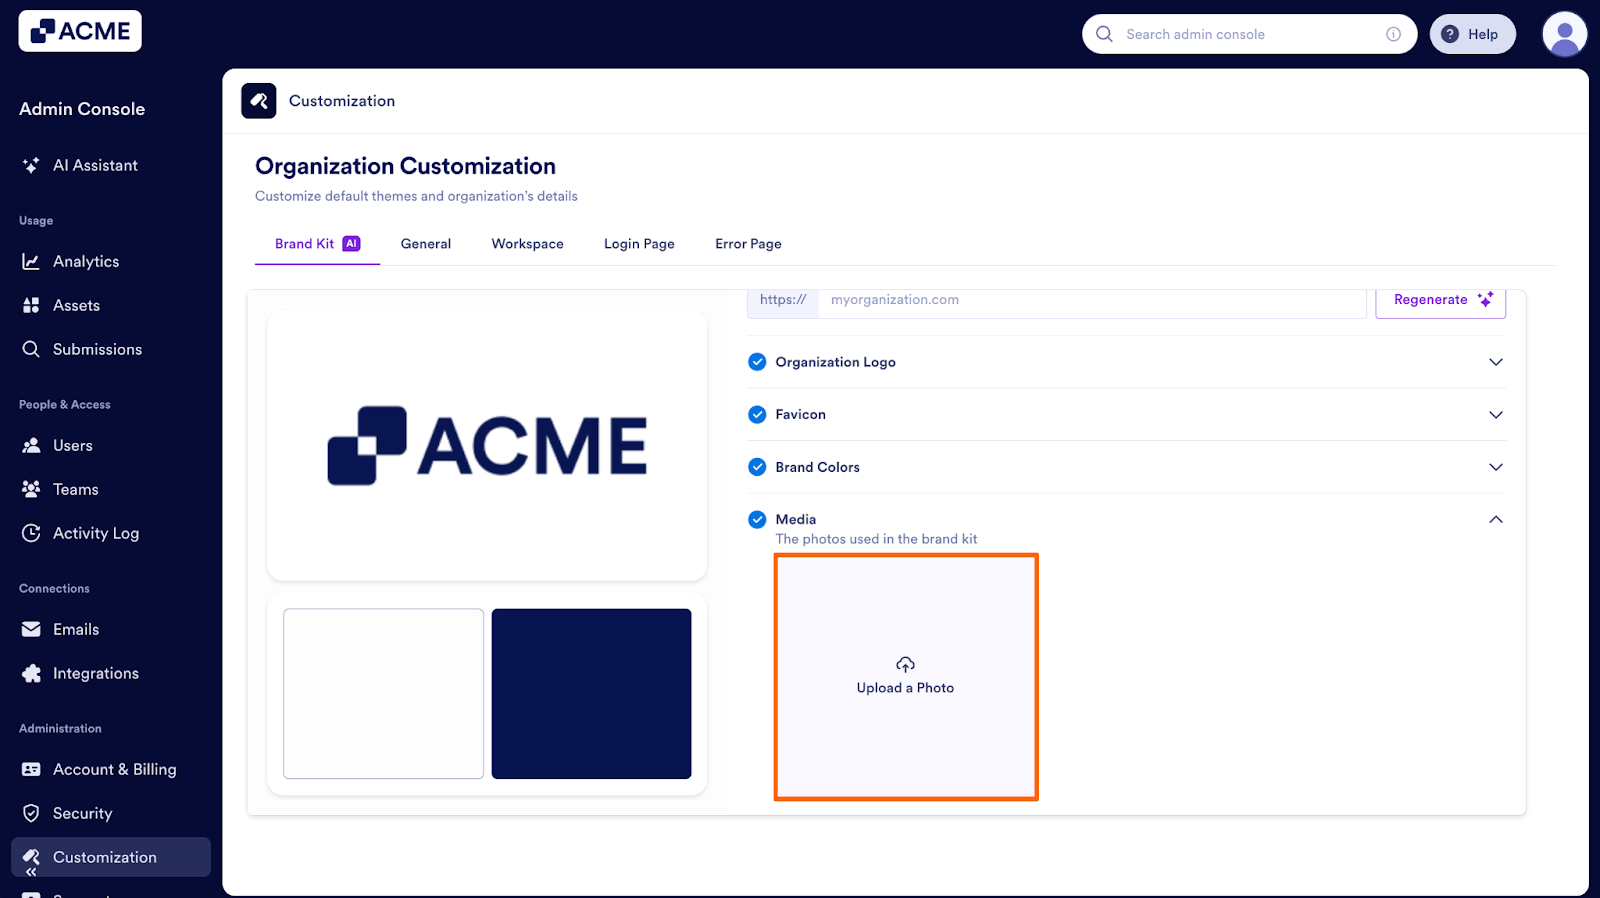Image resolution: width=1600 pixels, height=898 pixels.
Task: Click the Analytics chart icon
Action: [31, 261]
